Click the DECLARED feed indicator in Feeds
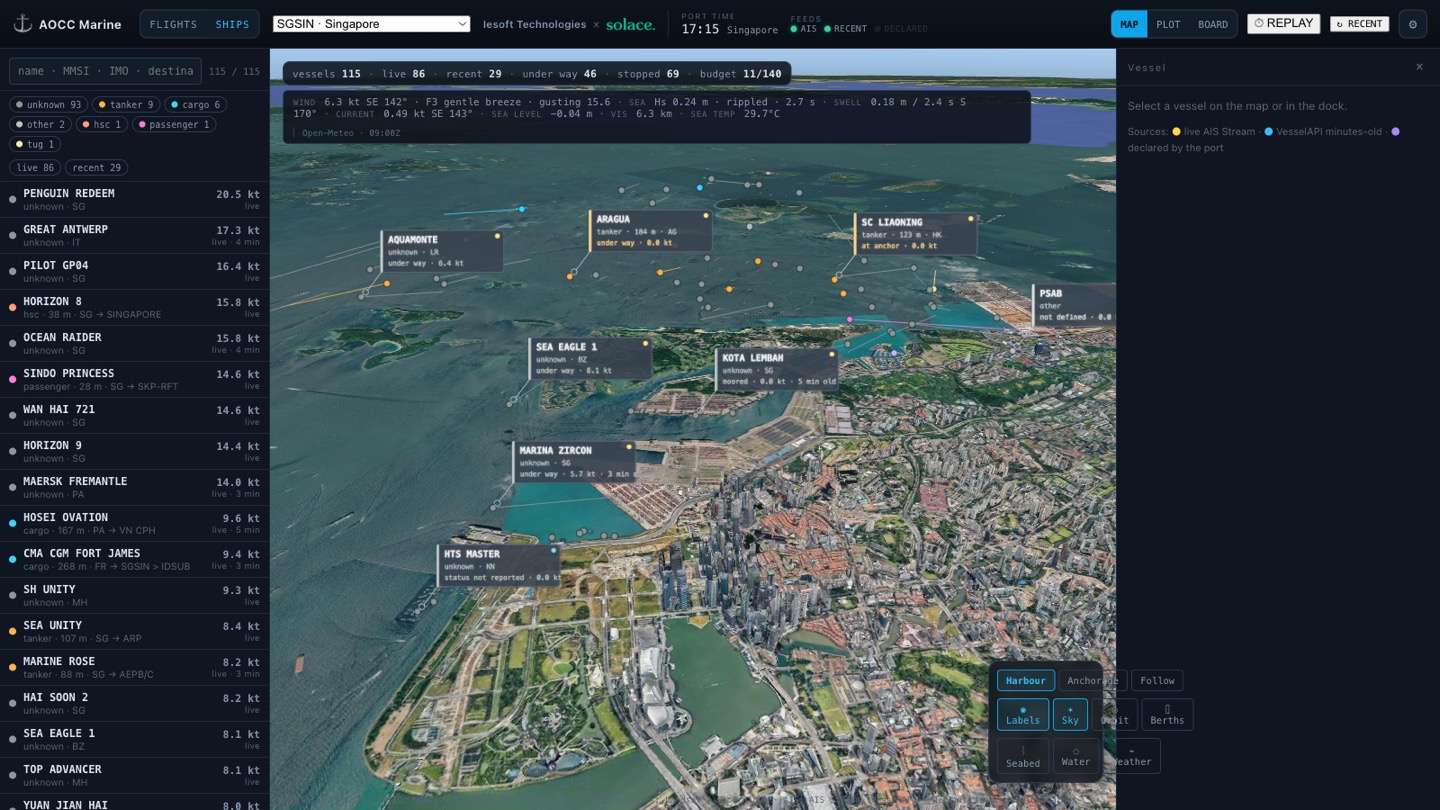The image size is (1440, 810). (901, 29)
